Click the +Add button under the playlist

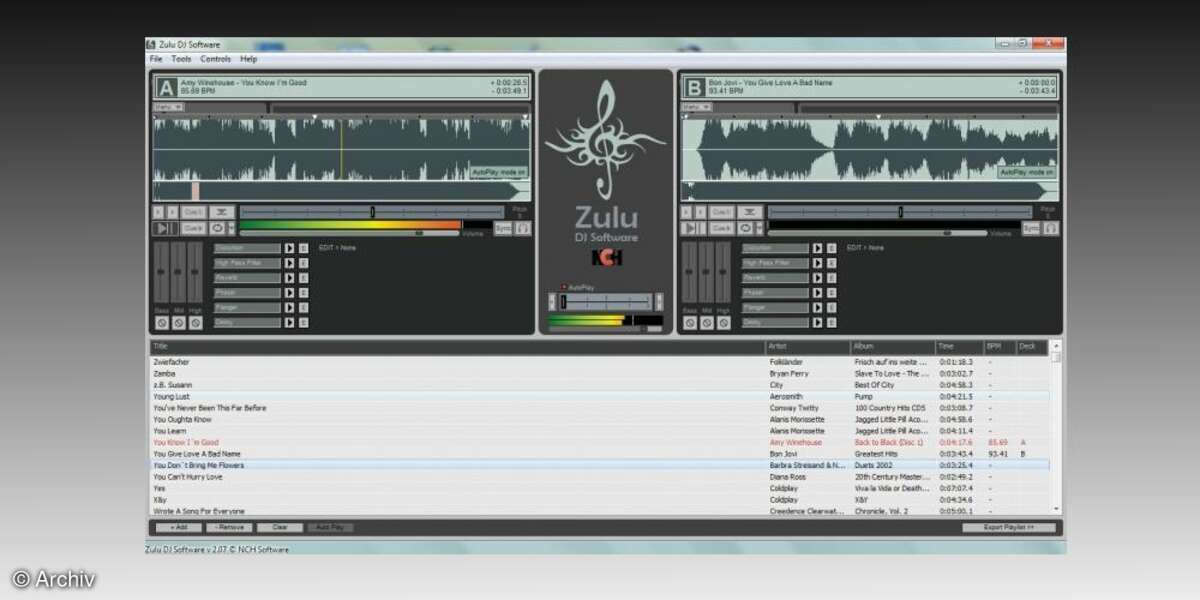pyautogui.click(x=178, y=527)
